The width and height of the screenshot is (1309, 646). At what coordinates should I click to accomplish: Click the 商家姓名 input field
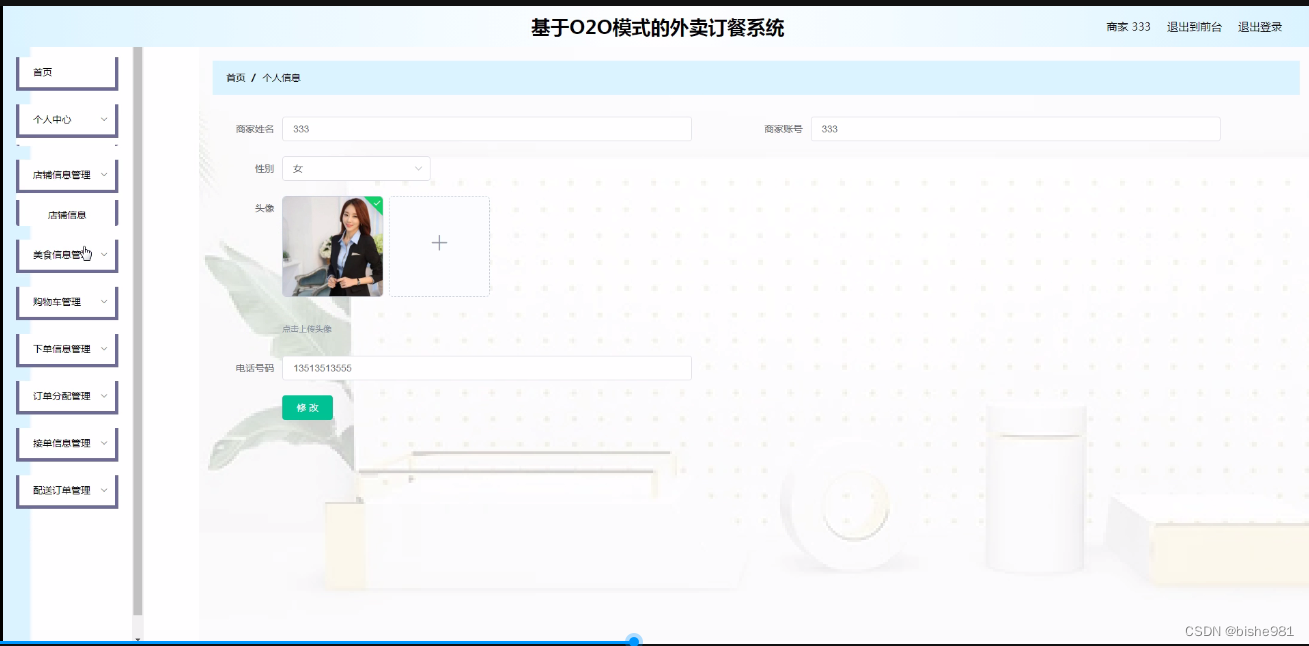coord(487,128)
